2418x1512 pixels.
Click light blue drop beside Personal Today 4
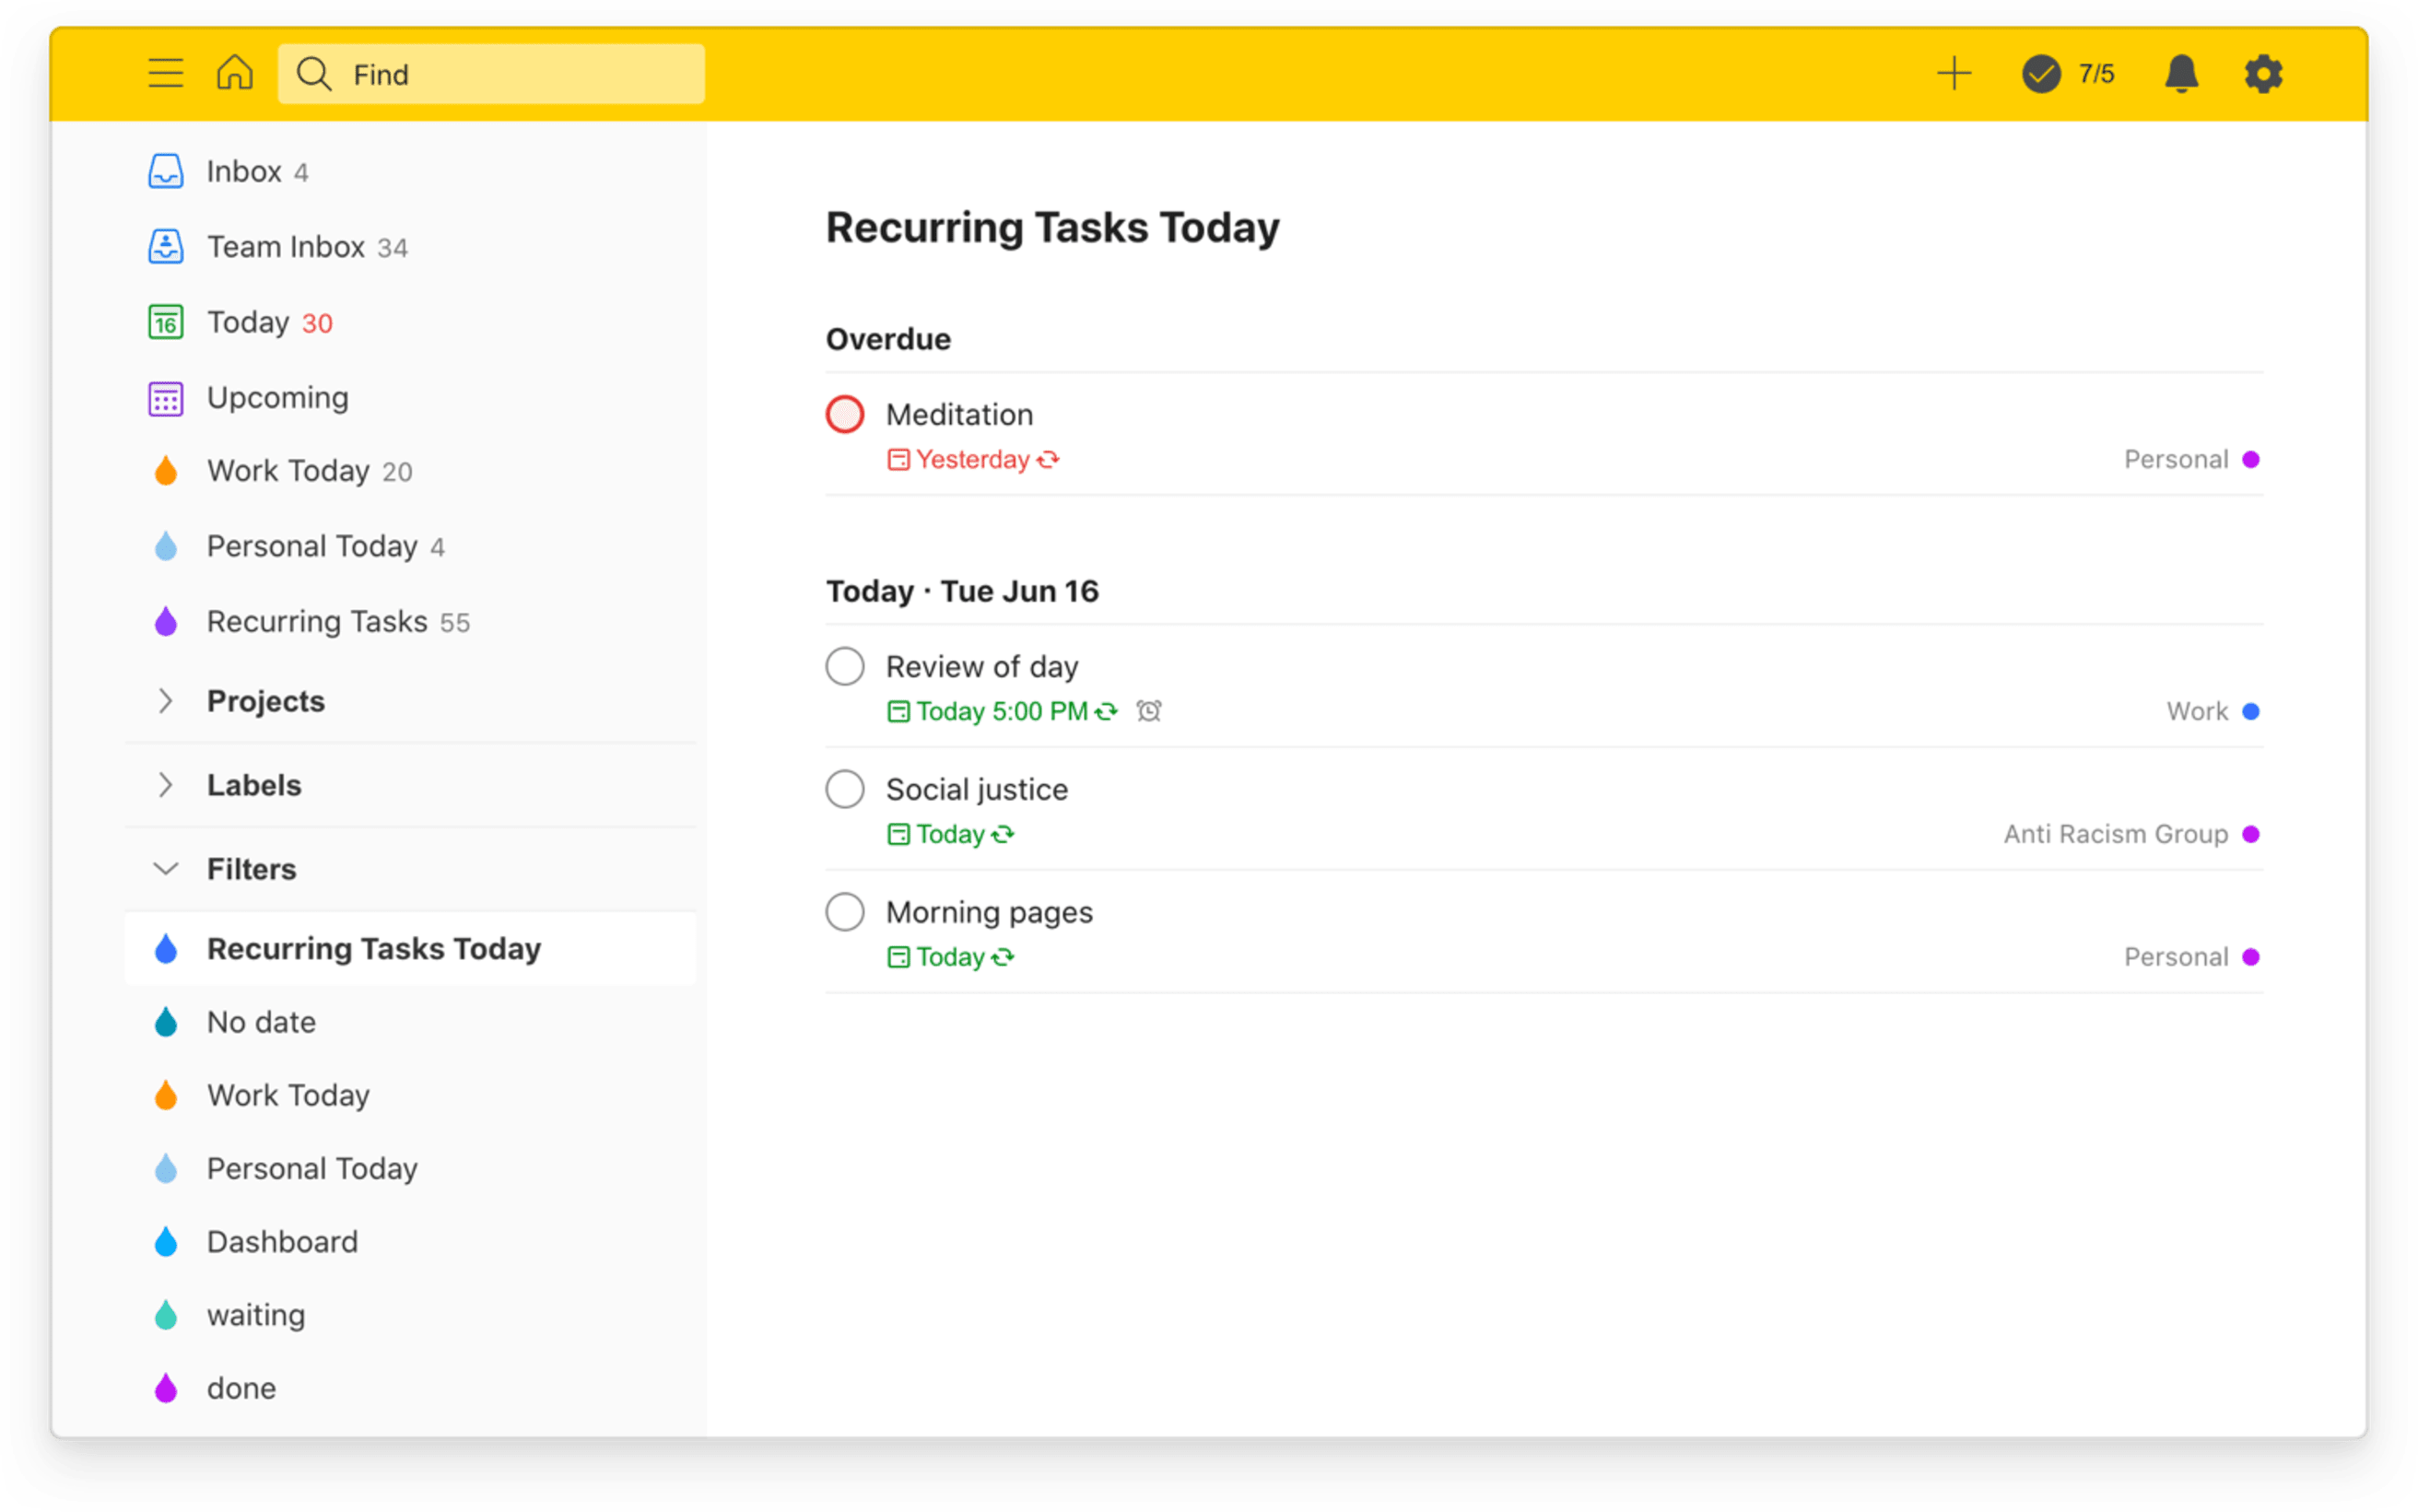click(x=166, y=546)
